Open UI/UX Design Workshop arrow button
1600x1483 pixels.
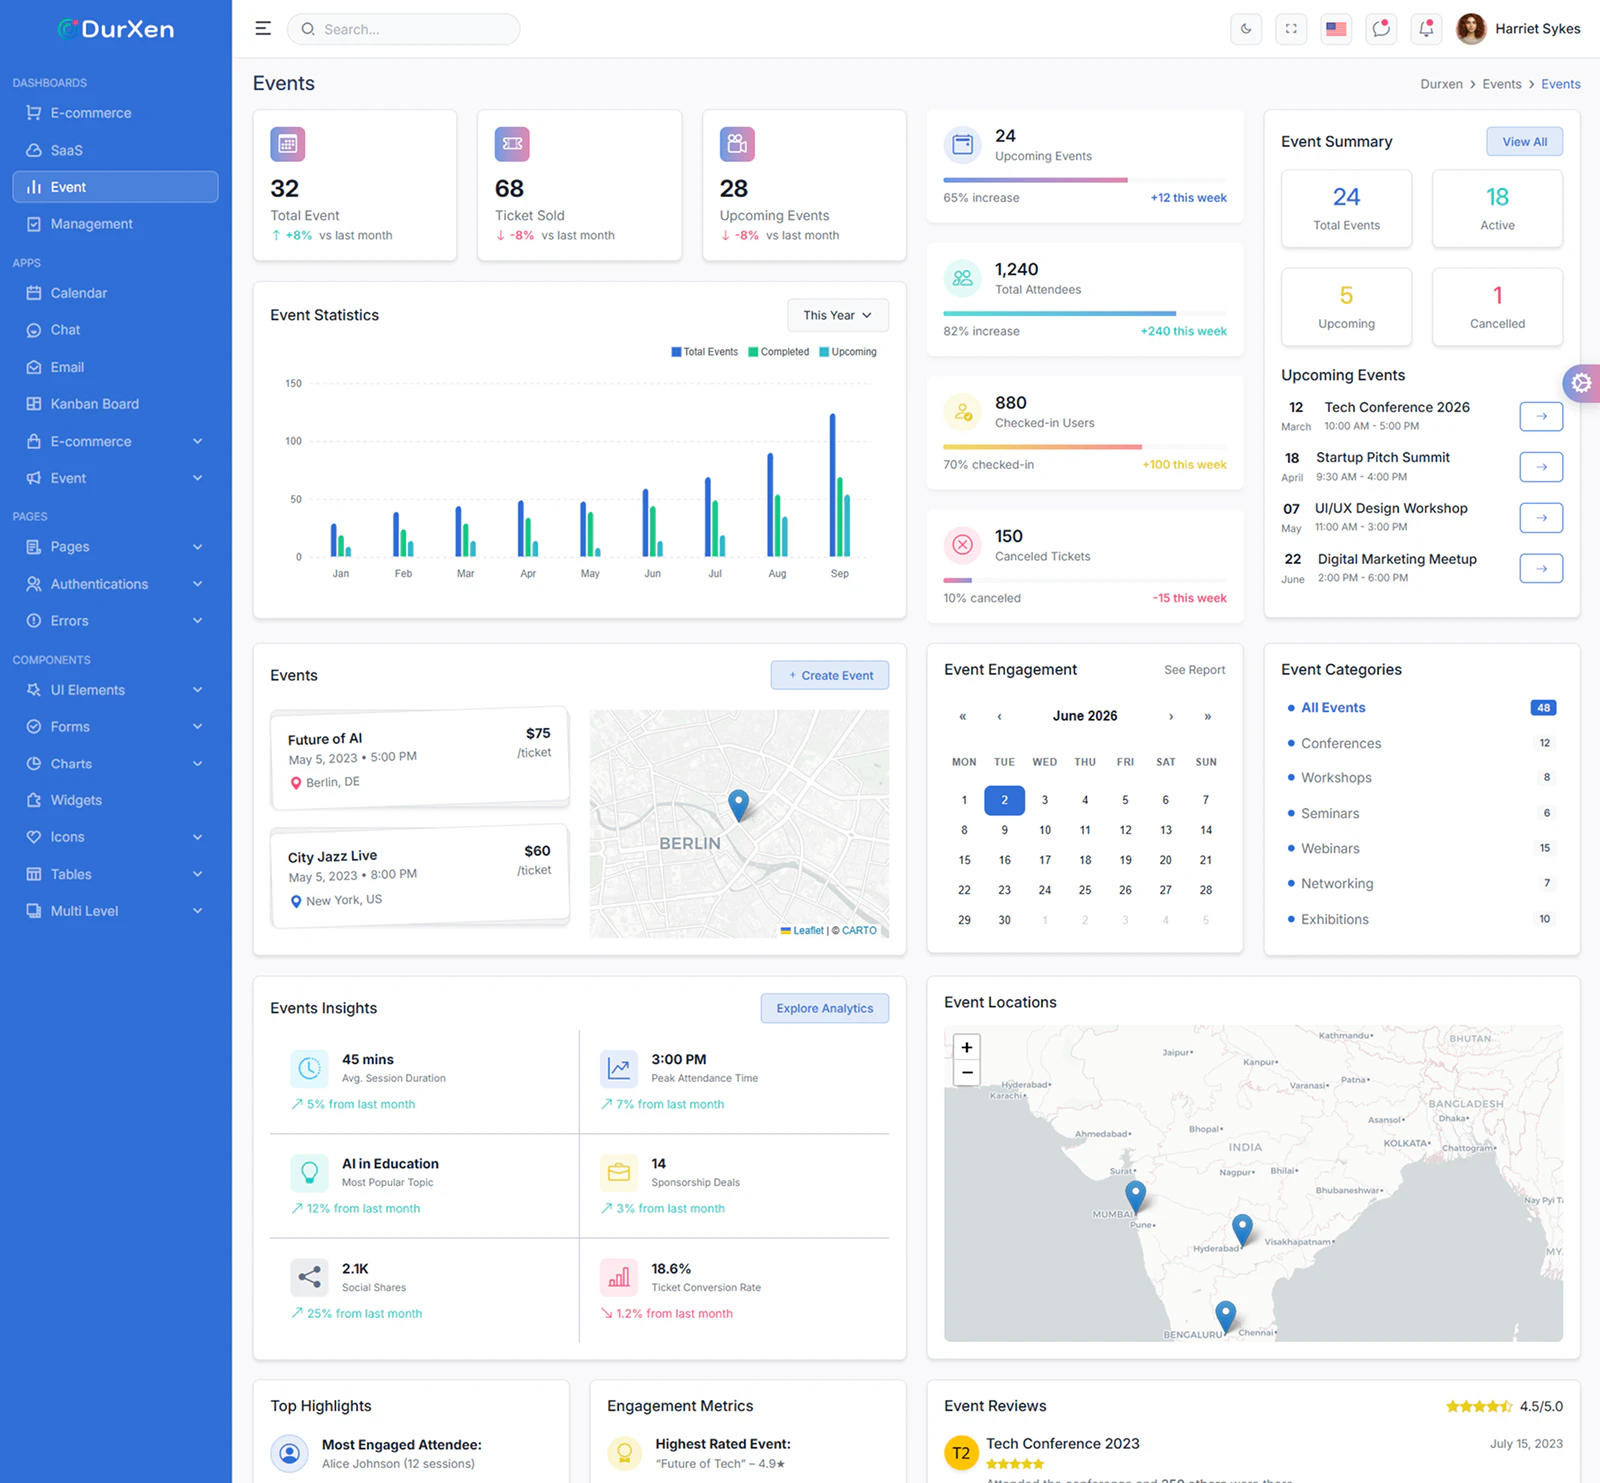pyautogui.click(x=1541, y=518)
